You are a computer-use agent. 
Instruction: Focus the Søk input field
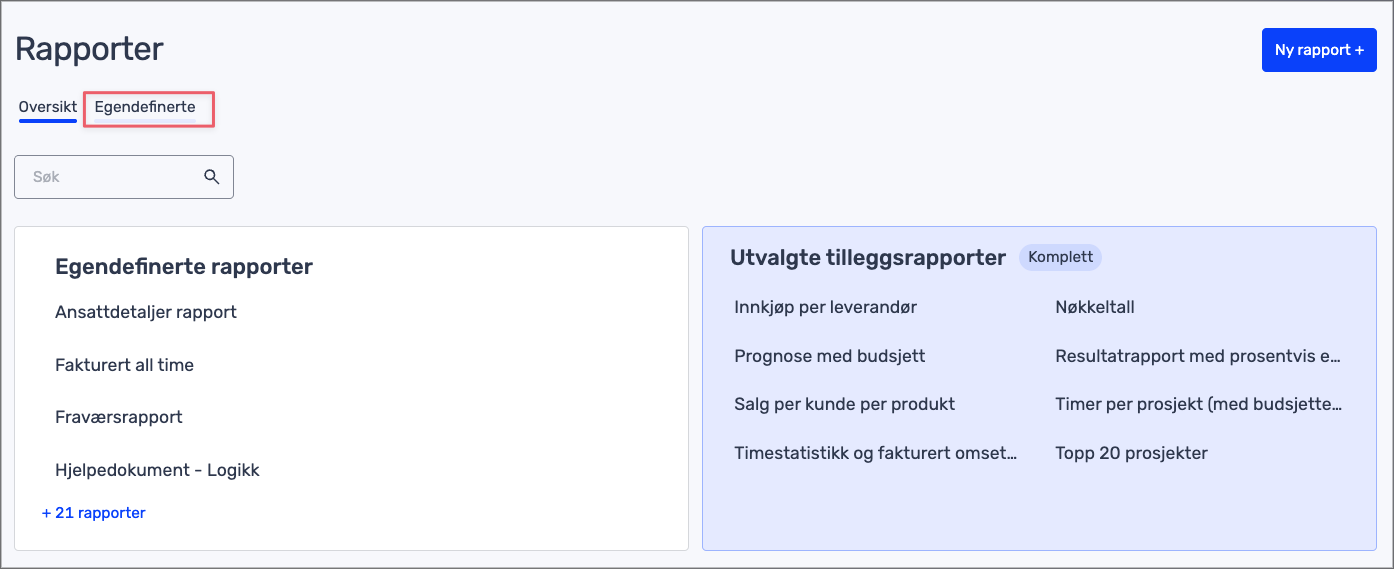click(112, 177)
